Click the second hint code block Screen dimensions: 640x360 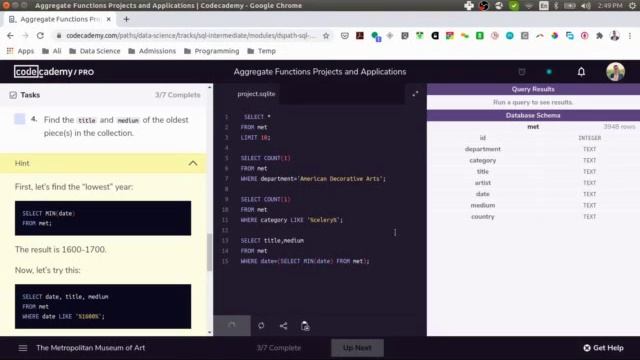tap(103, 306)
